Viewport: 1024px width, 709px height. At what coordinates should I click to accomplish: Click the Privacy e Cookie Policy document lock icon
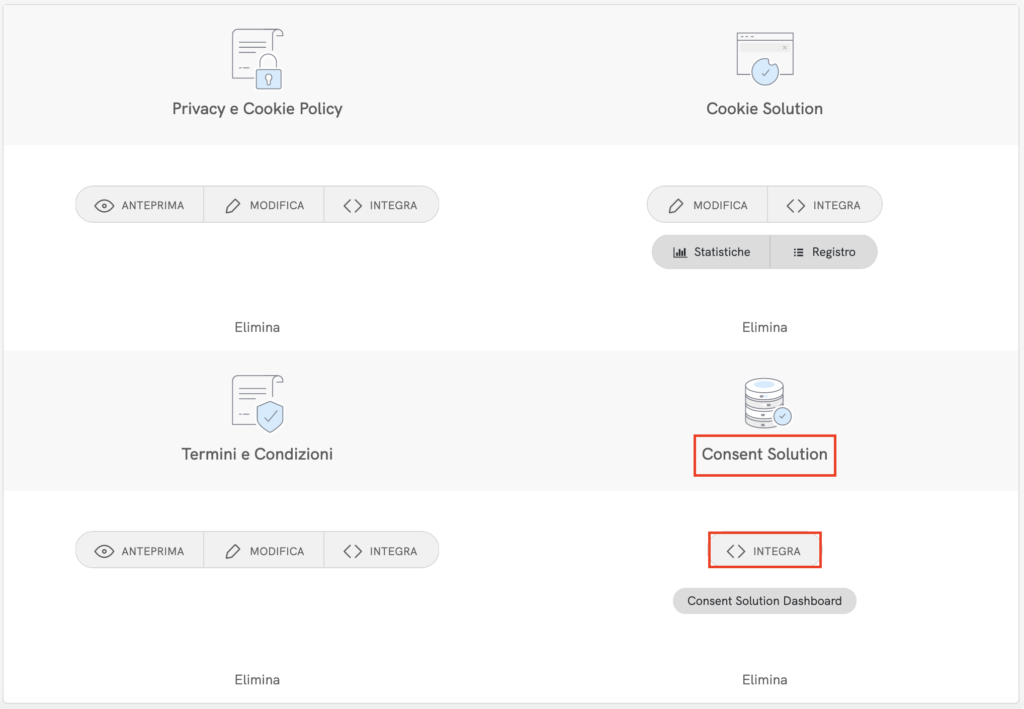click(257, 58)
